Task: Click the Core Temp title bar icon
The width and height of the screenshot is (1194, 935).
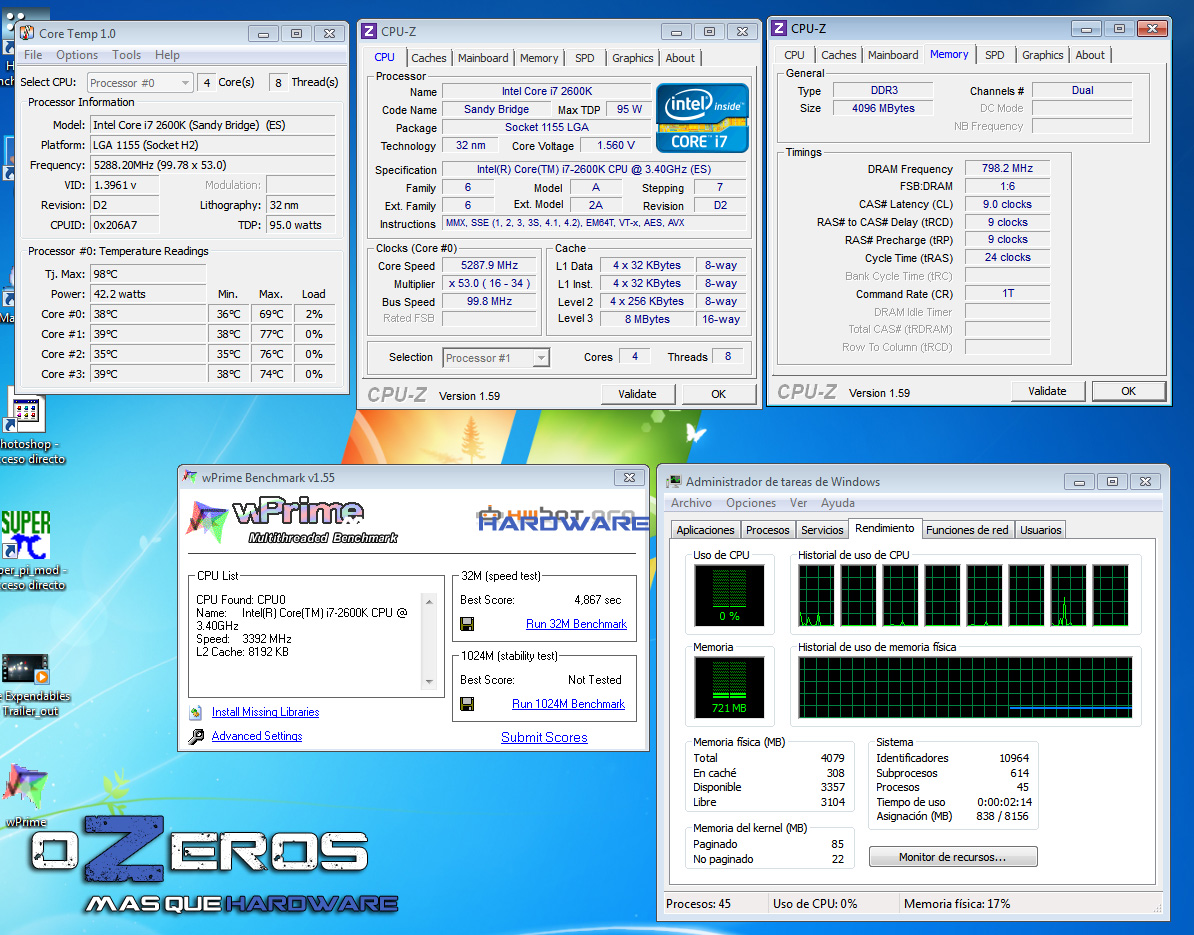Action: (27, 33)
